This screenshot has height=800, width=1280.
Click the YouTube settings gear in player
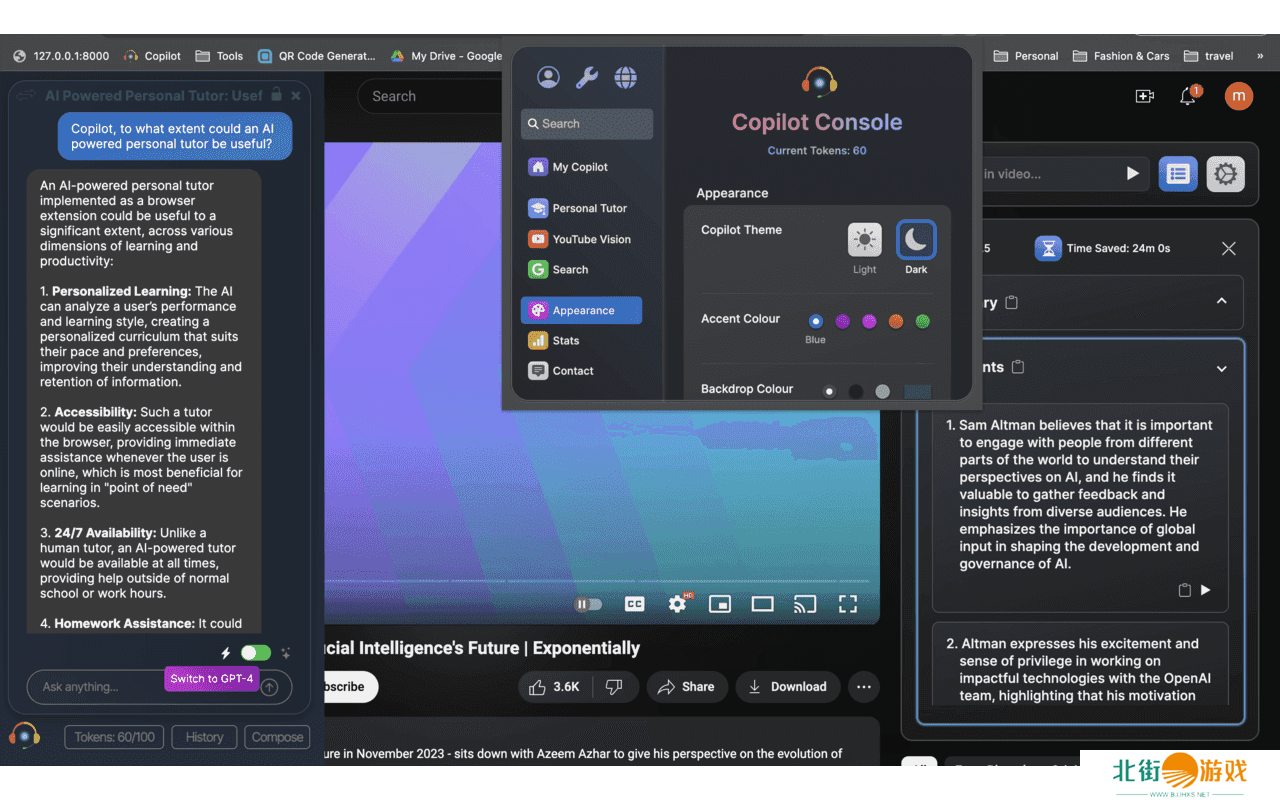677,604
